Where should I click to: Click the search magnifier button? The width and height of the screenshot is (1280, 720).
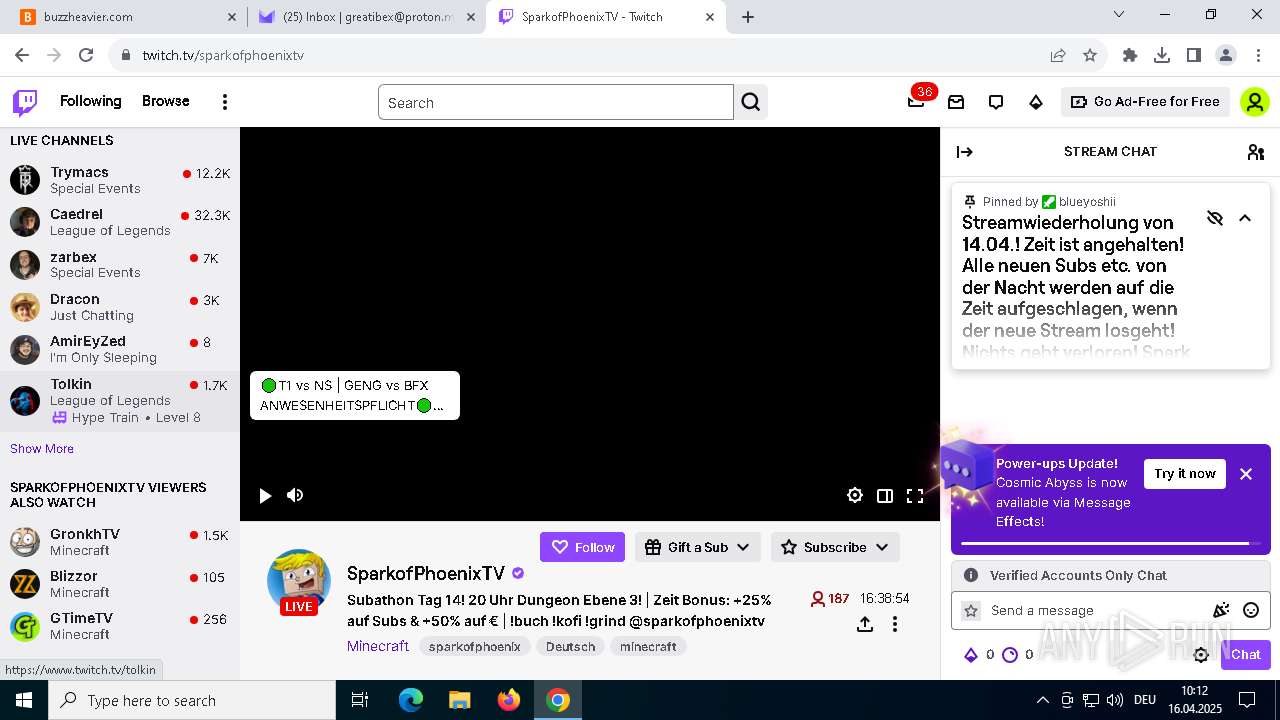tap(751, 102)
